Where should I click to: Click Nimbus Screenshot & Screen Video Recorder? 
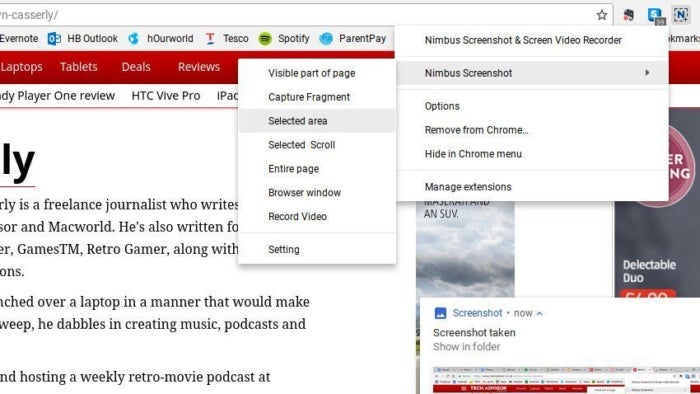click(x=532, y=40)
